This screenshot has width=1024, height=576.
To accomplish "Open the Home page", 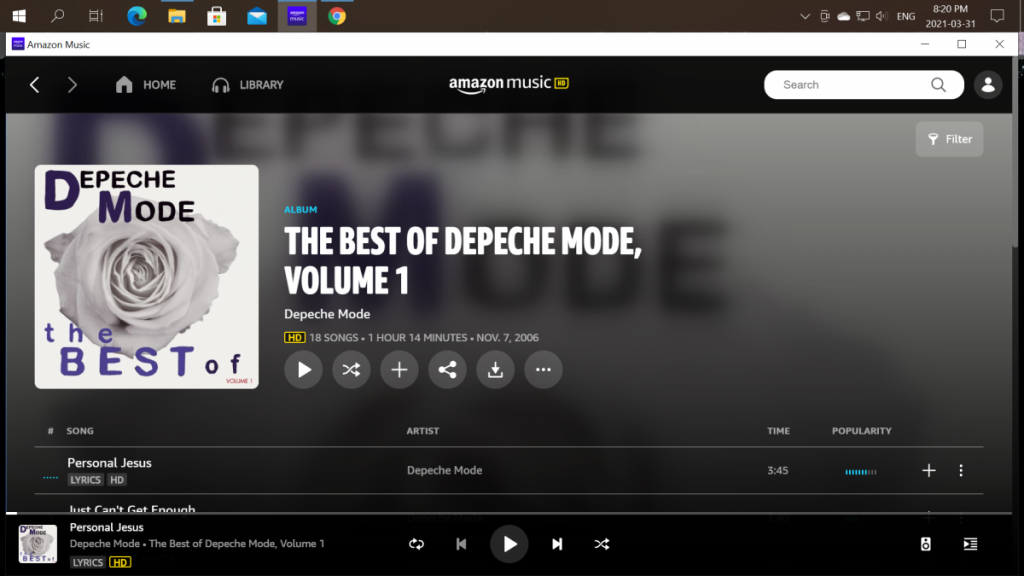I will pyautogui.click(x=146, y=85).
